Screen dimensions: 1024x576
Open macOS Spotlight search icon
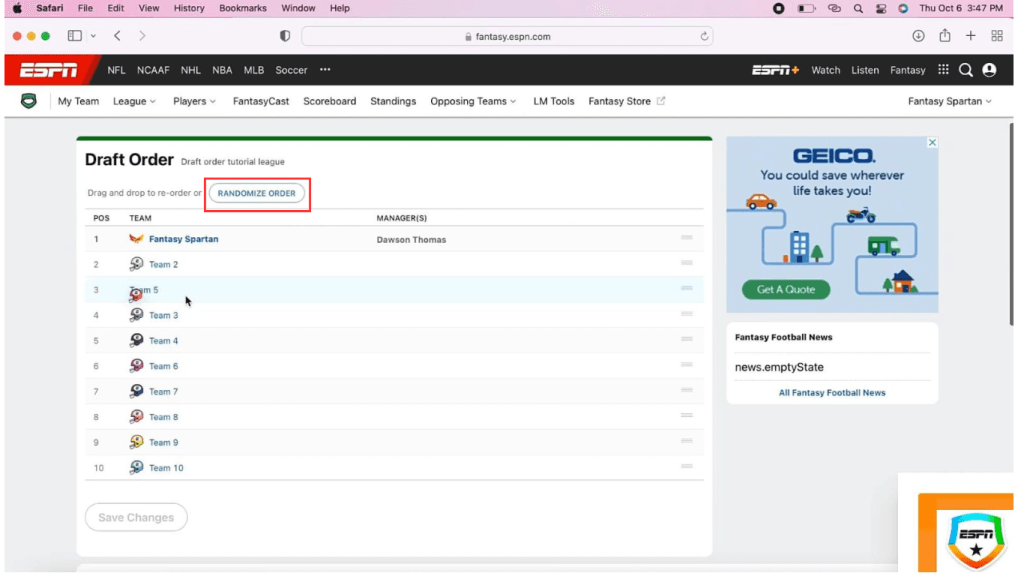[x=858, y=8]
